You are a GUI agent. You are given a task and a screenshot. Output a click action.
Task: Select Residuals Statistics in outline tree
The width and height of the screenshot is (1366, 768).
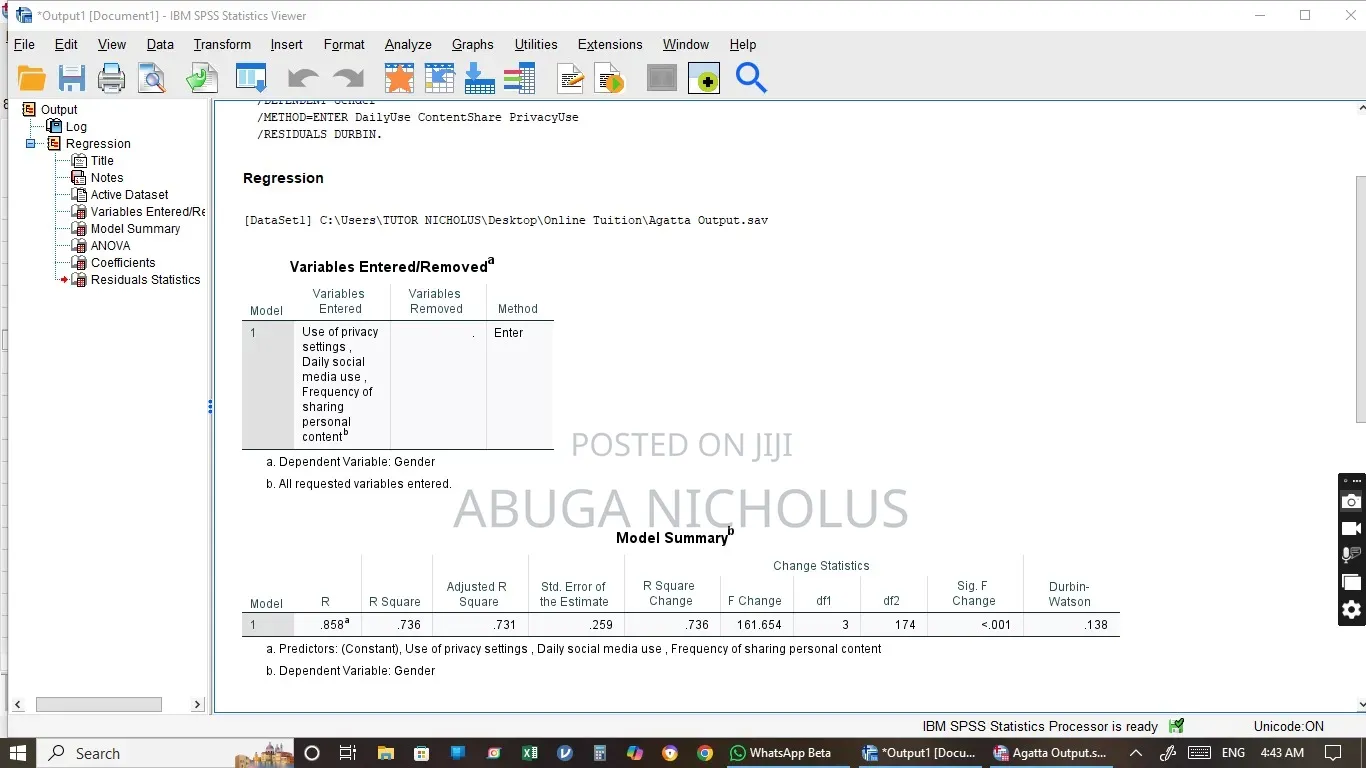point(145,280)
